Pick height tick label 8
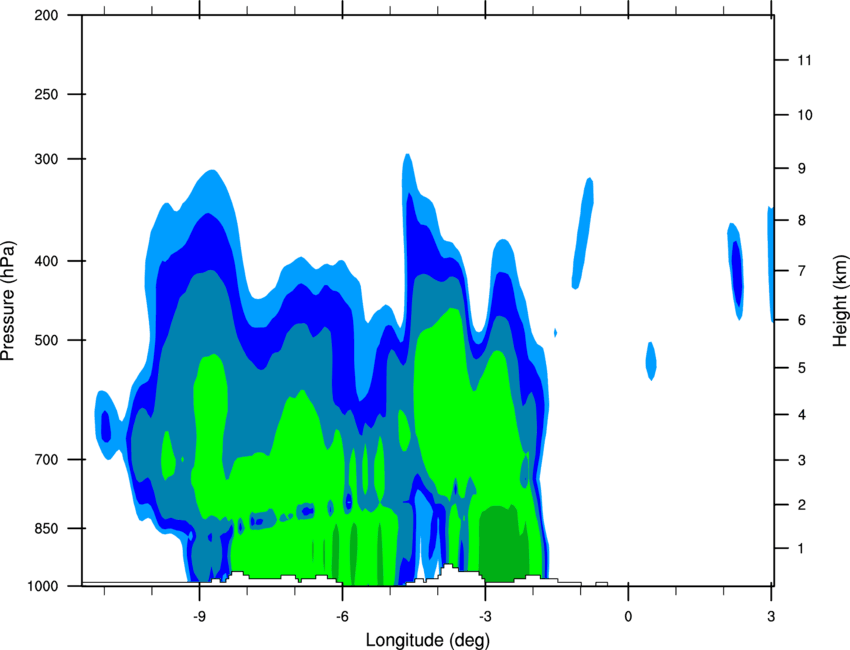The image size is (850, 650). click(x=802, y=220)
